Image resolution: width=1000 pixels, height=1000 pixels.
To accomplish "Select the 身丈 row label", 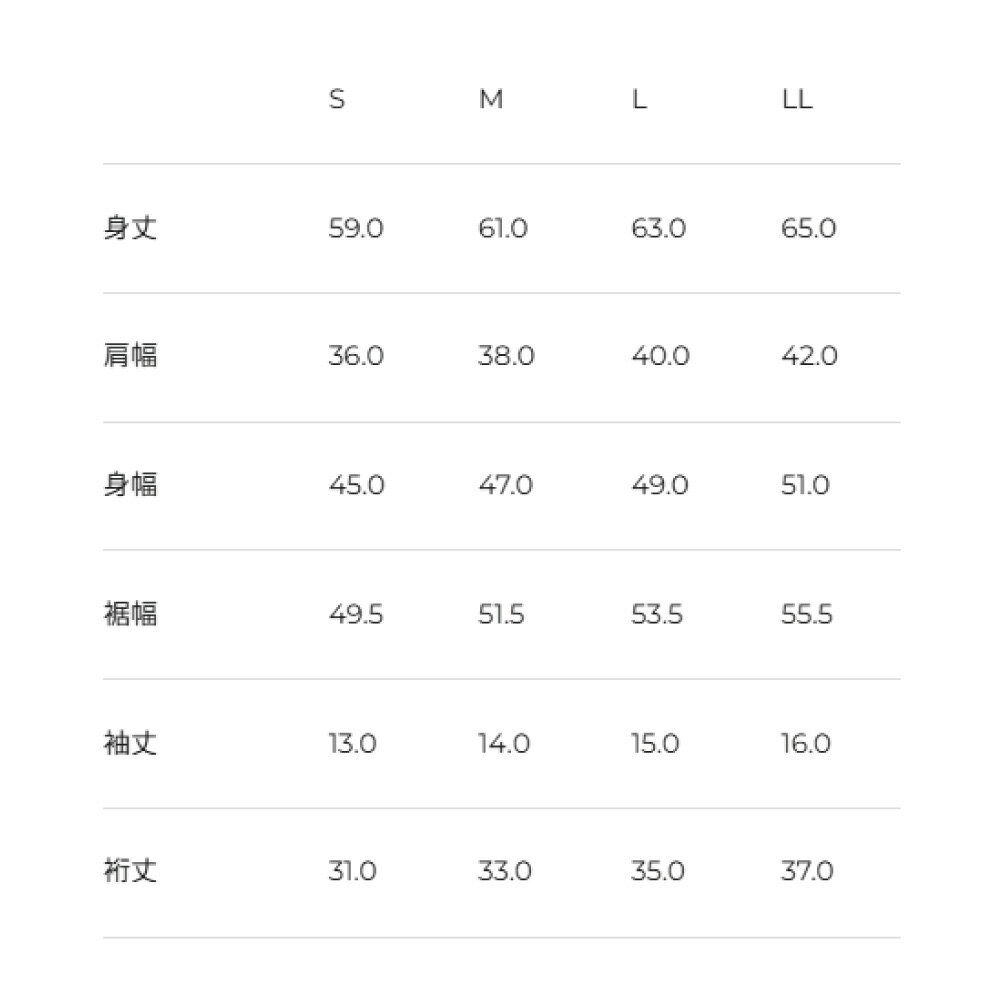I will tap(130, 229).
